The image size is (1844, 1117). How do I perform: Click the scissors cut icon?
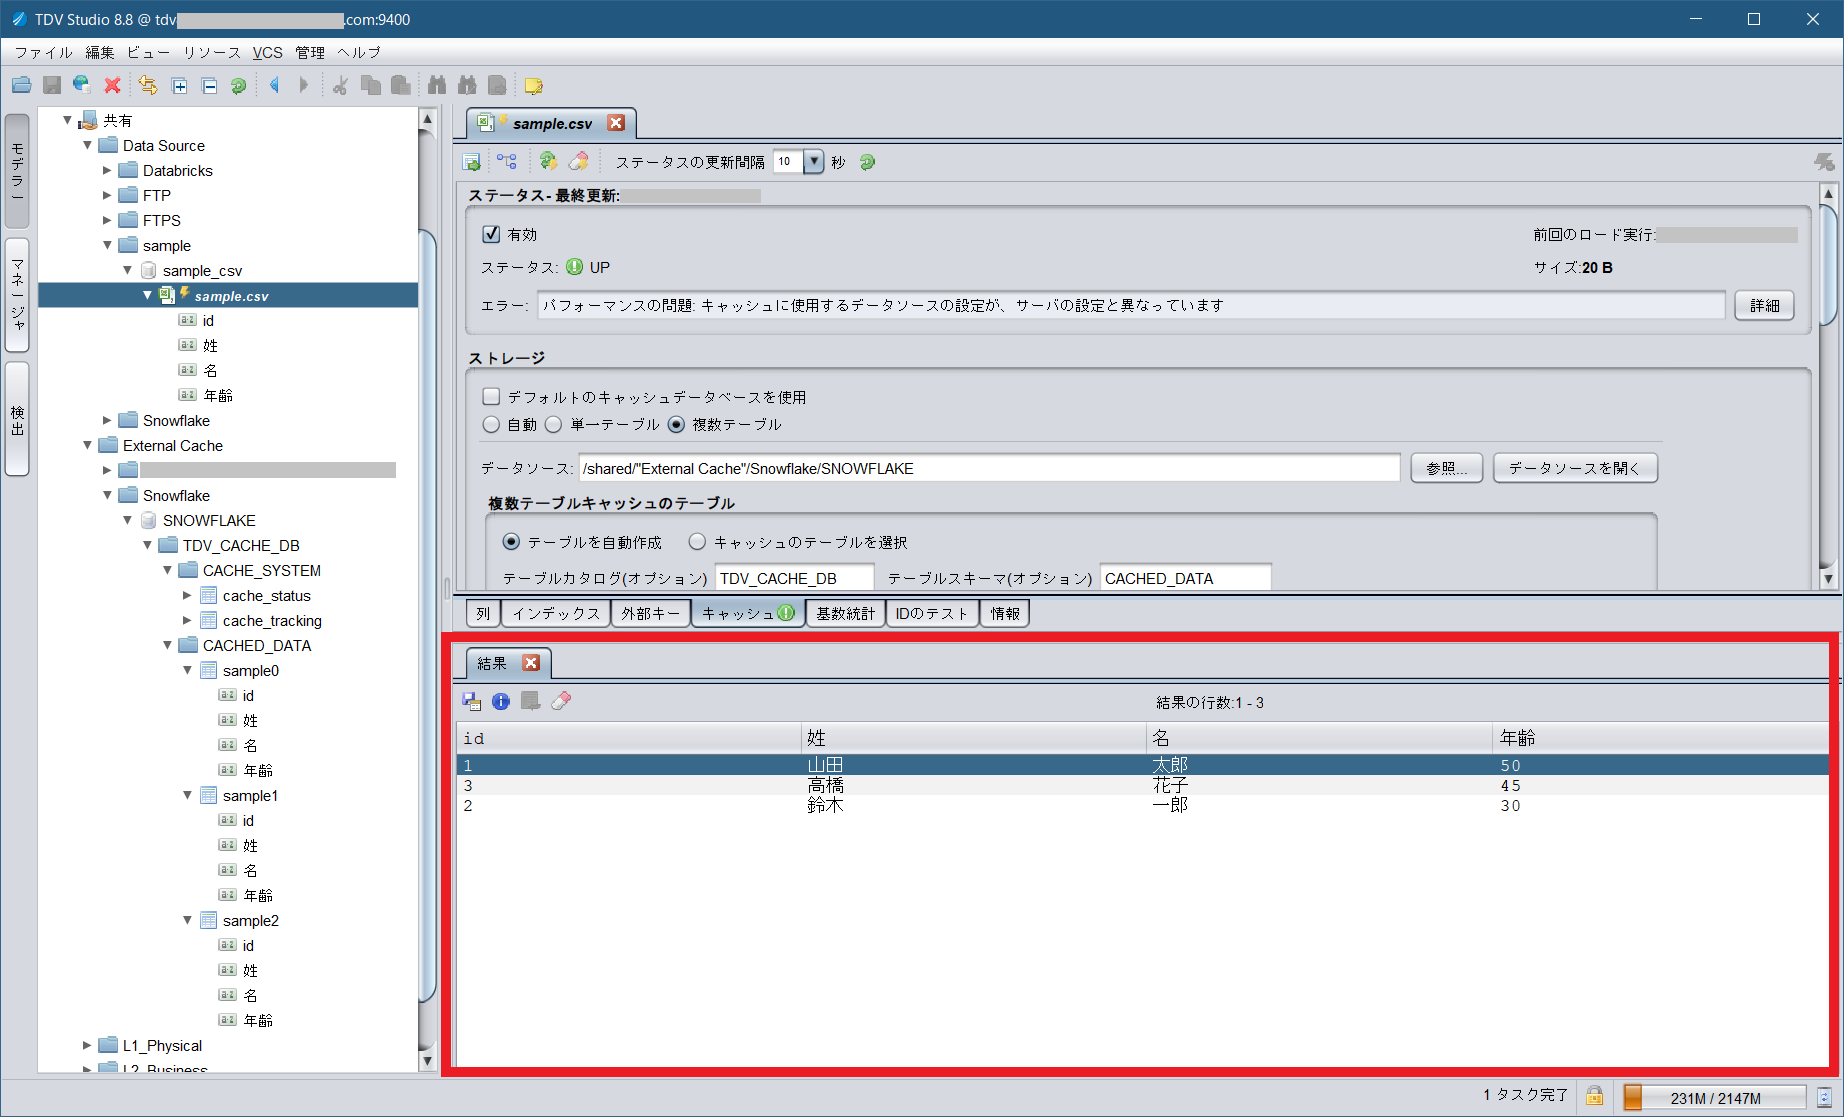click(340, 86)
